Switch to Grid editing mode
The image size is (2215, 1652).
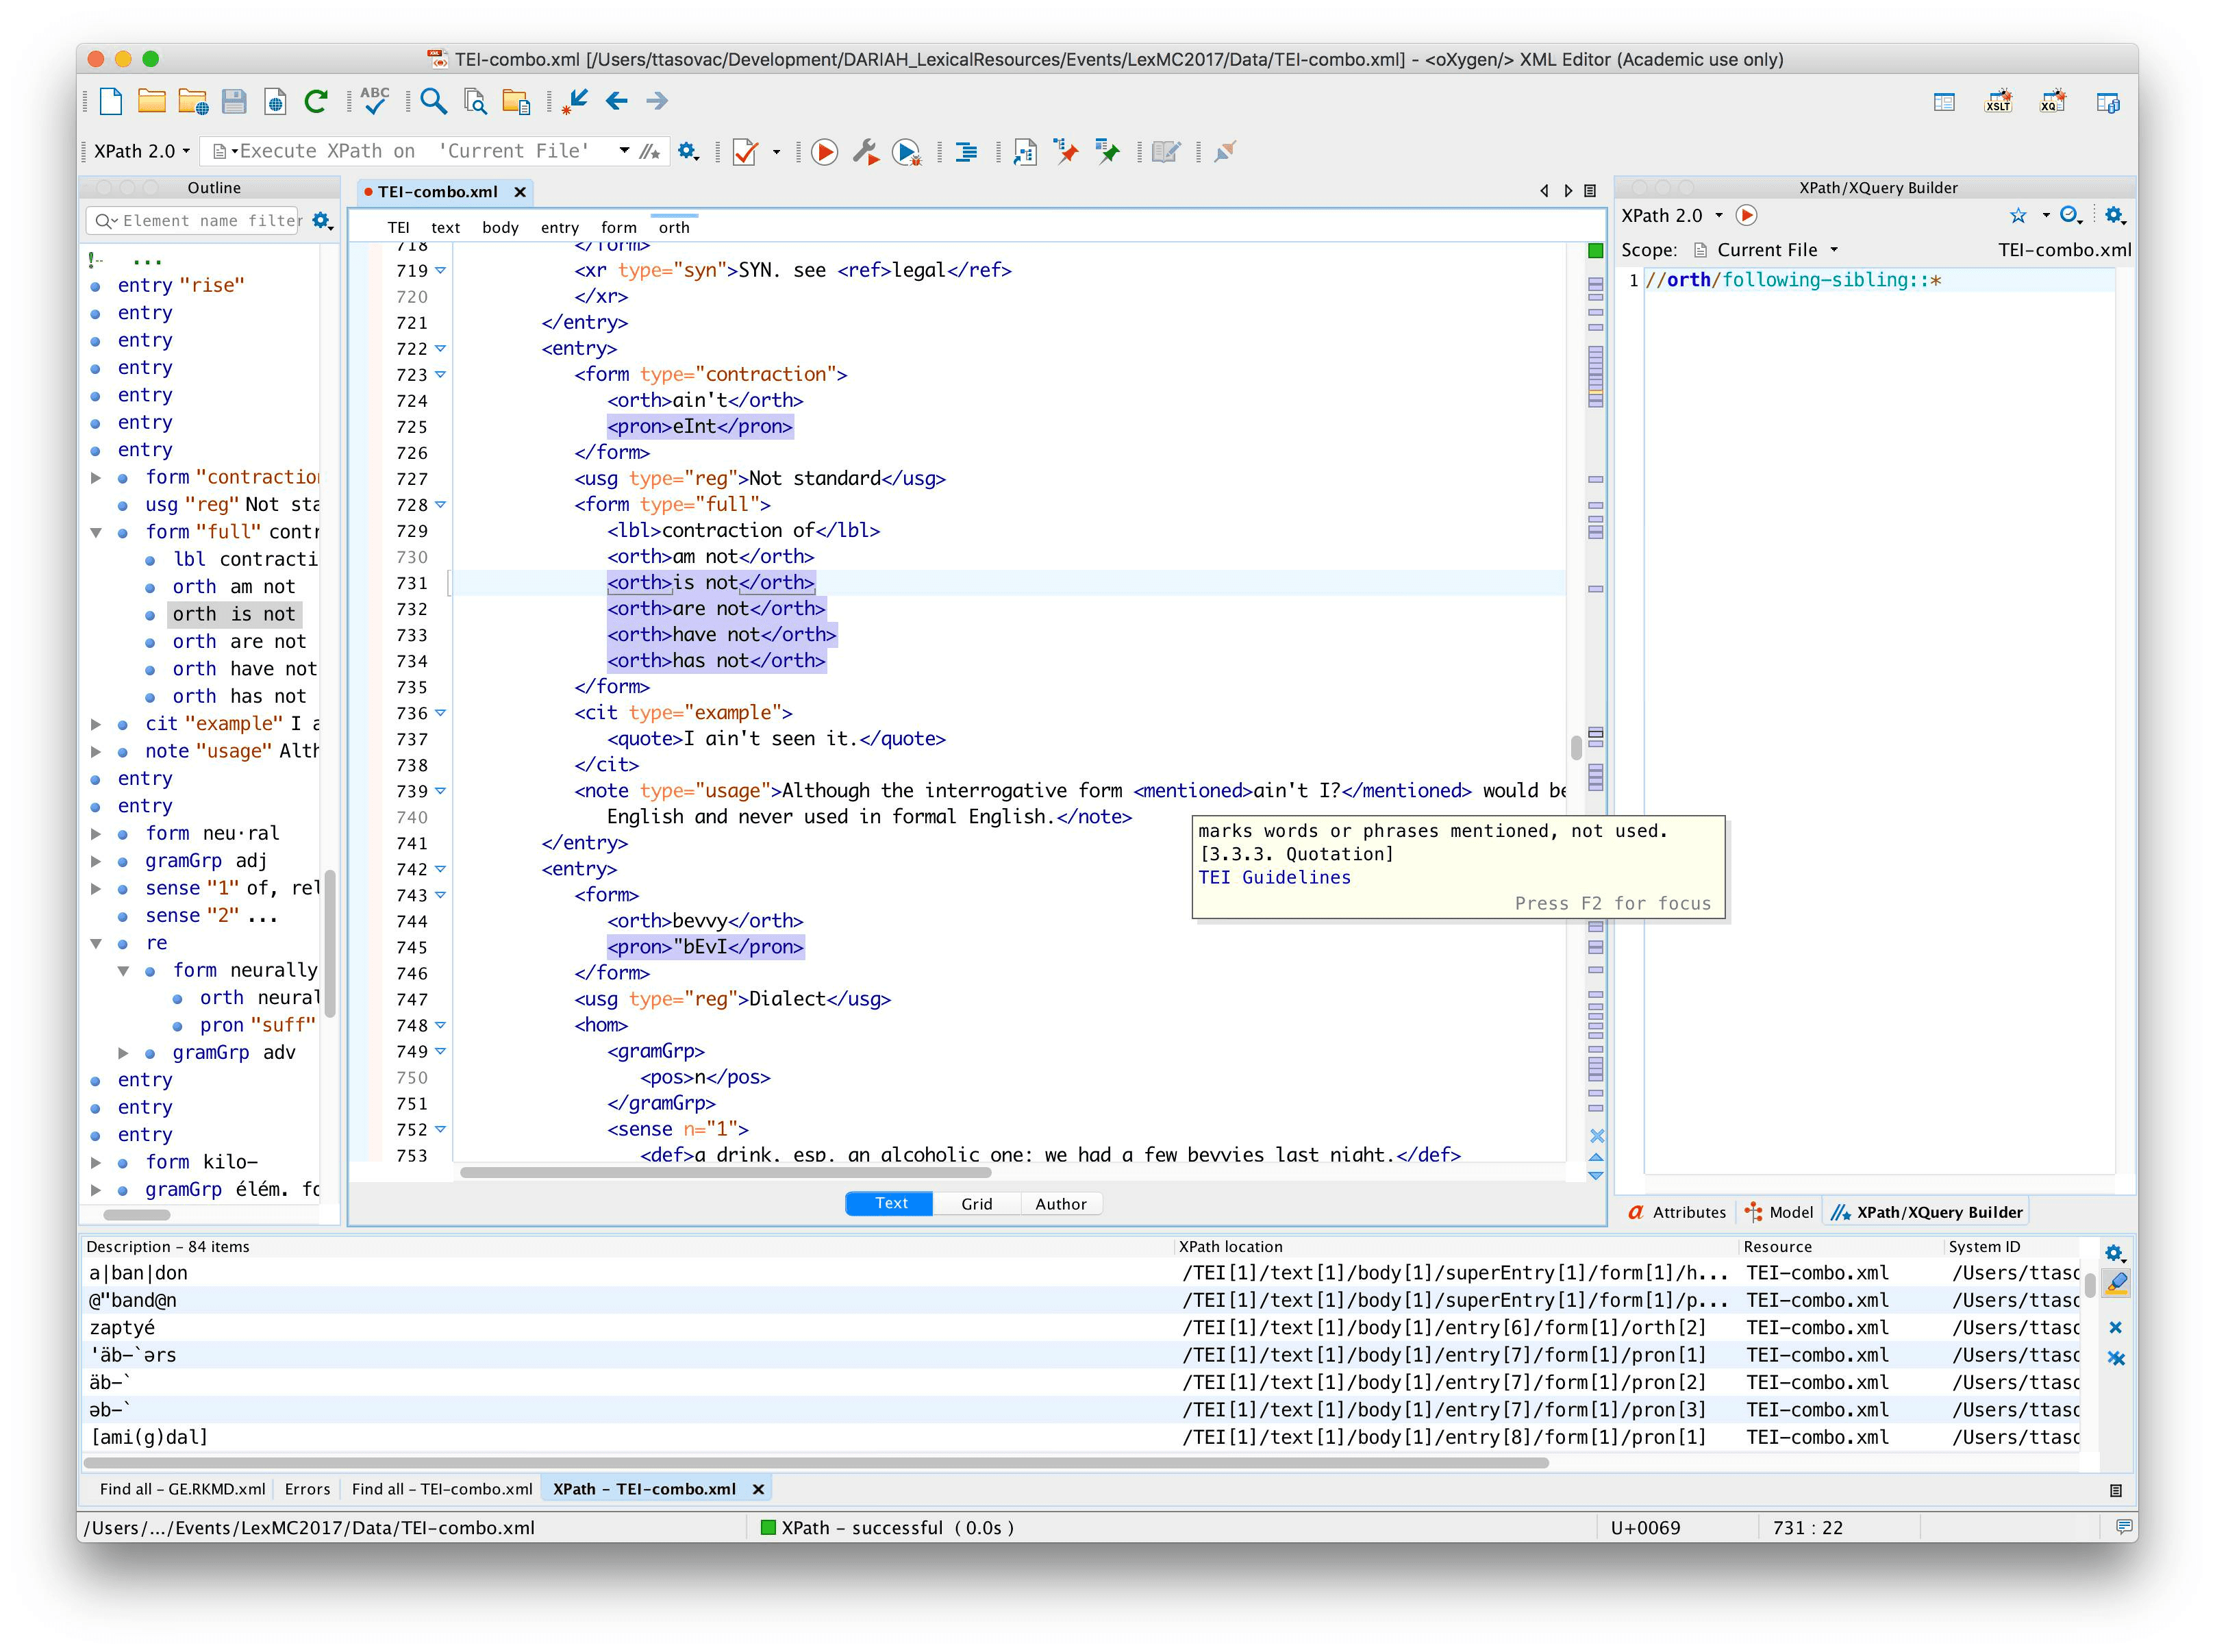pos(976,1204)
